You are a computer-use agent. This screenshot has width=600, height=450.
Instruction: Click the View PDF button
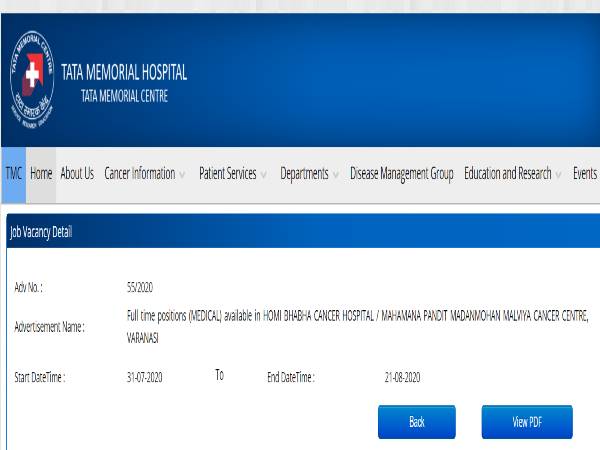527,422
